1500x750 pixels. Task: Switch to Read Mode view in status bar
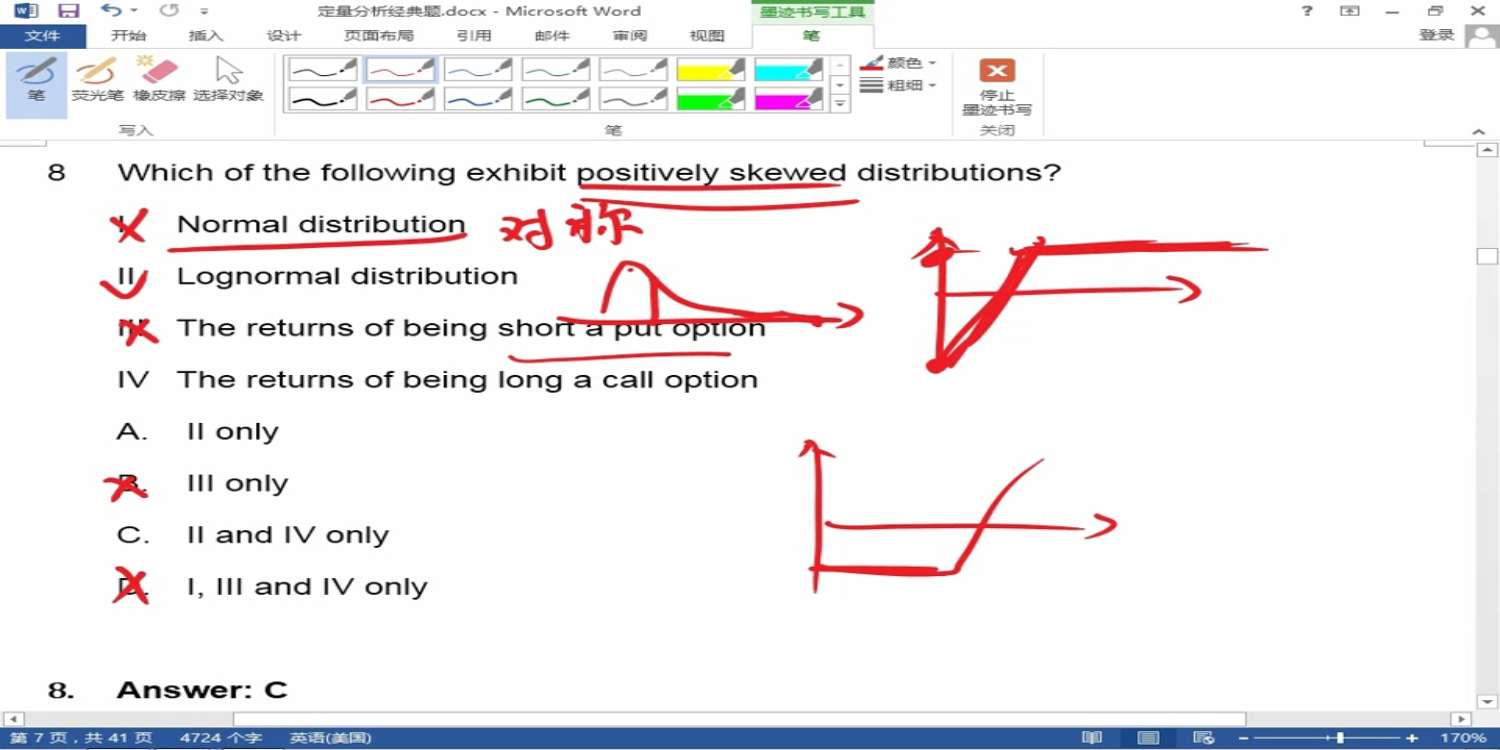pos(1092,738)
